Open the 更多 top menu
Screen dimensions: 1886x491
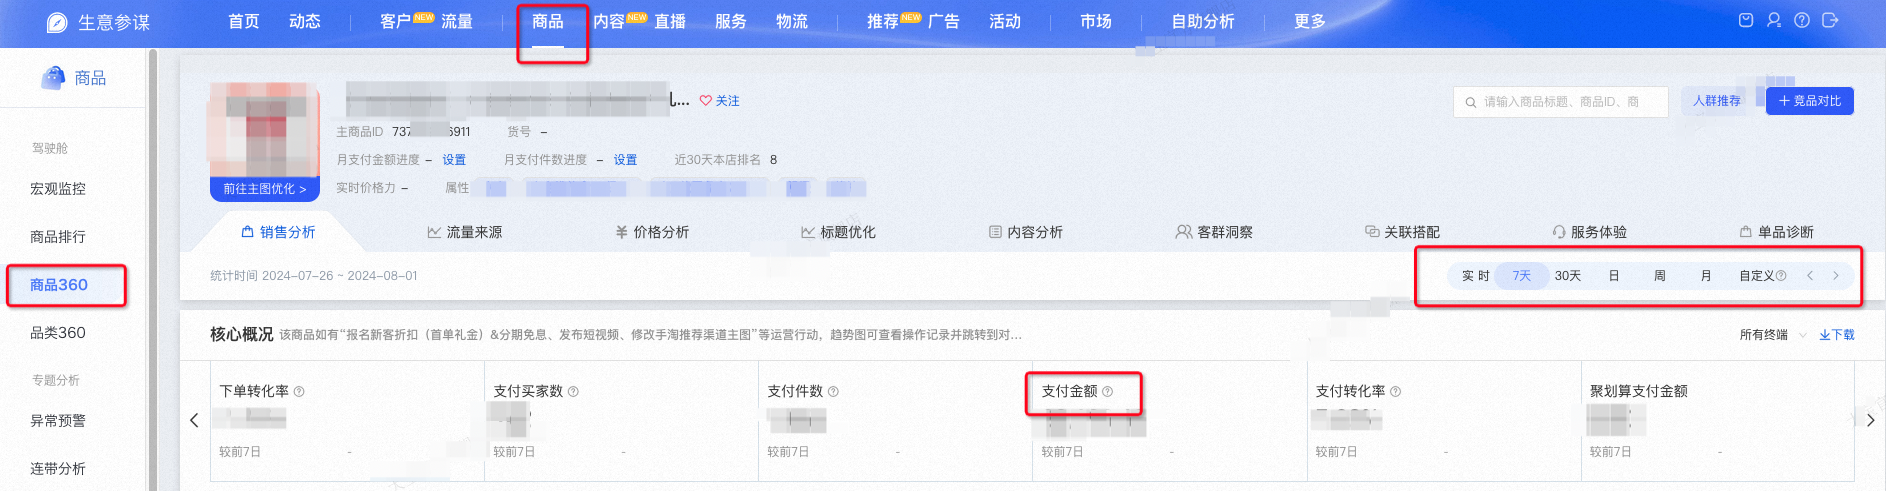click(1309, 21)
